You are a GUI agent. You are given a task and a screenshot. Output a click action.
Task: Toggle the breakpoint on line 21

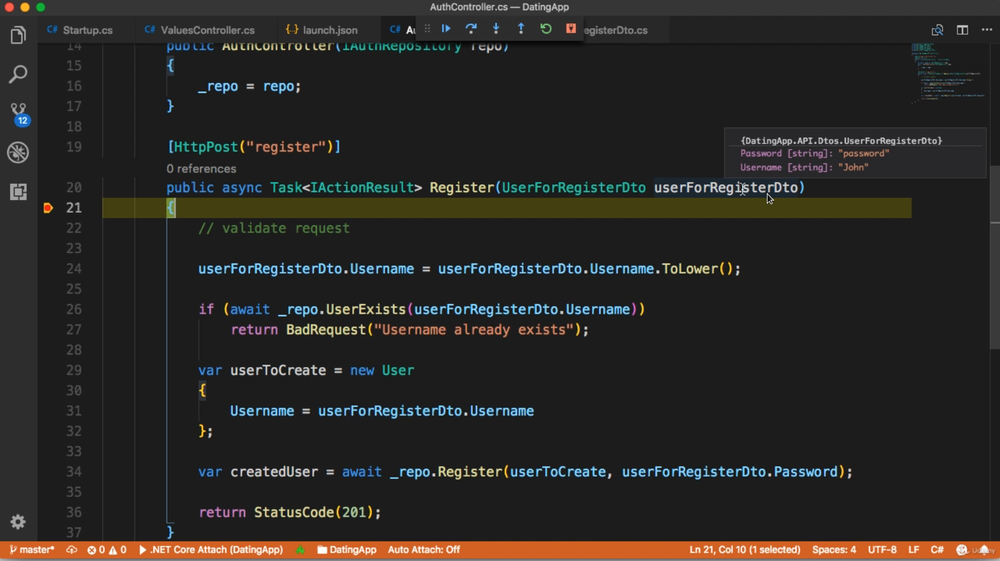coord(48,208)
